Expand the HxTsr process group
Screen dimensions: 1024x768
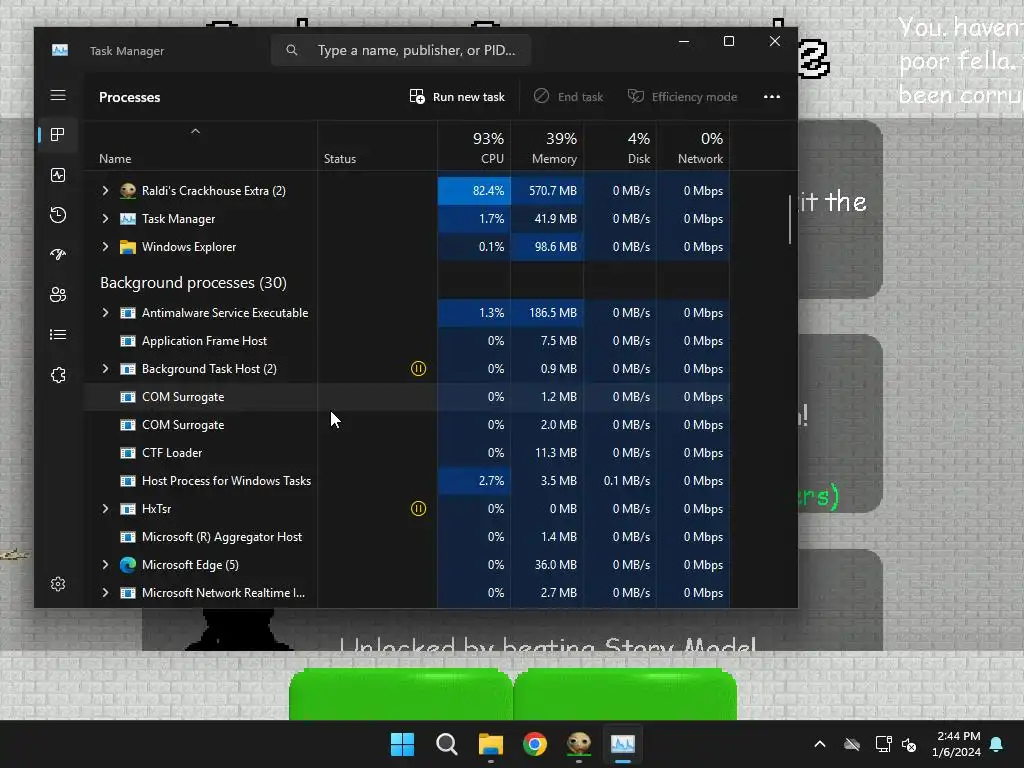[105, 509]
